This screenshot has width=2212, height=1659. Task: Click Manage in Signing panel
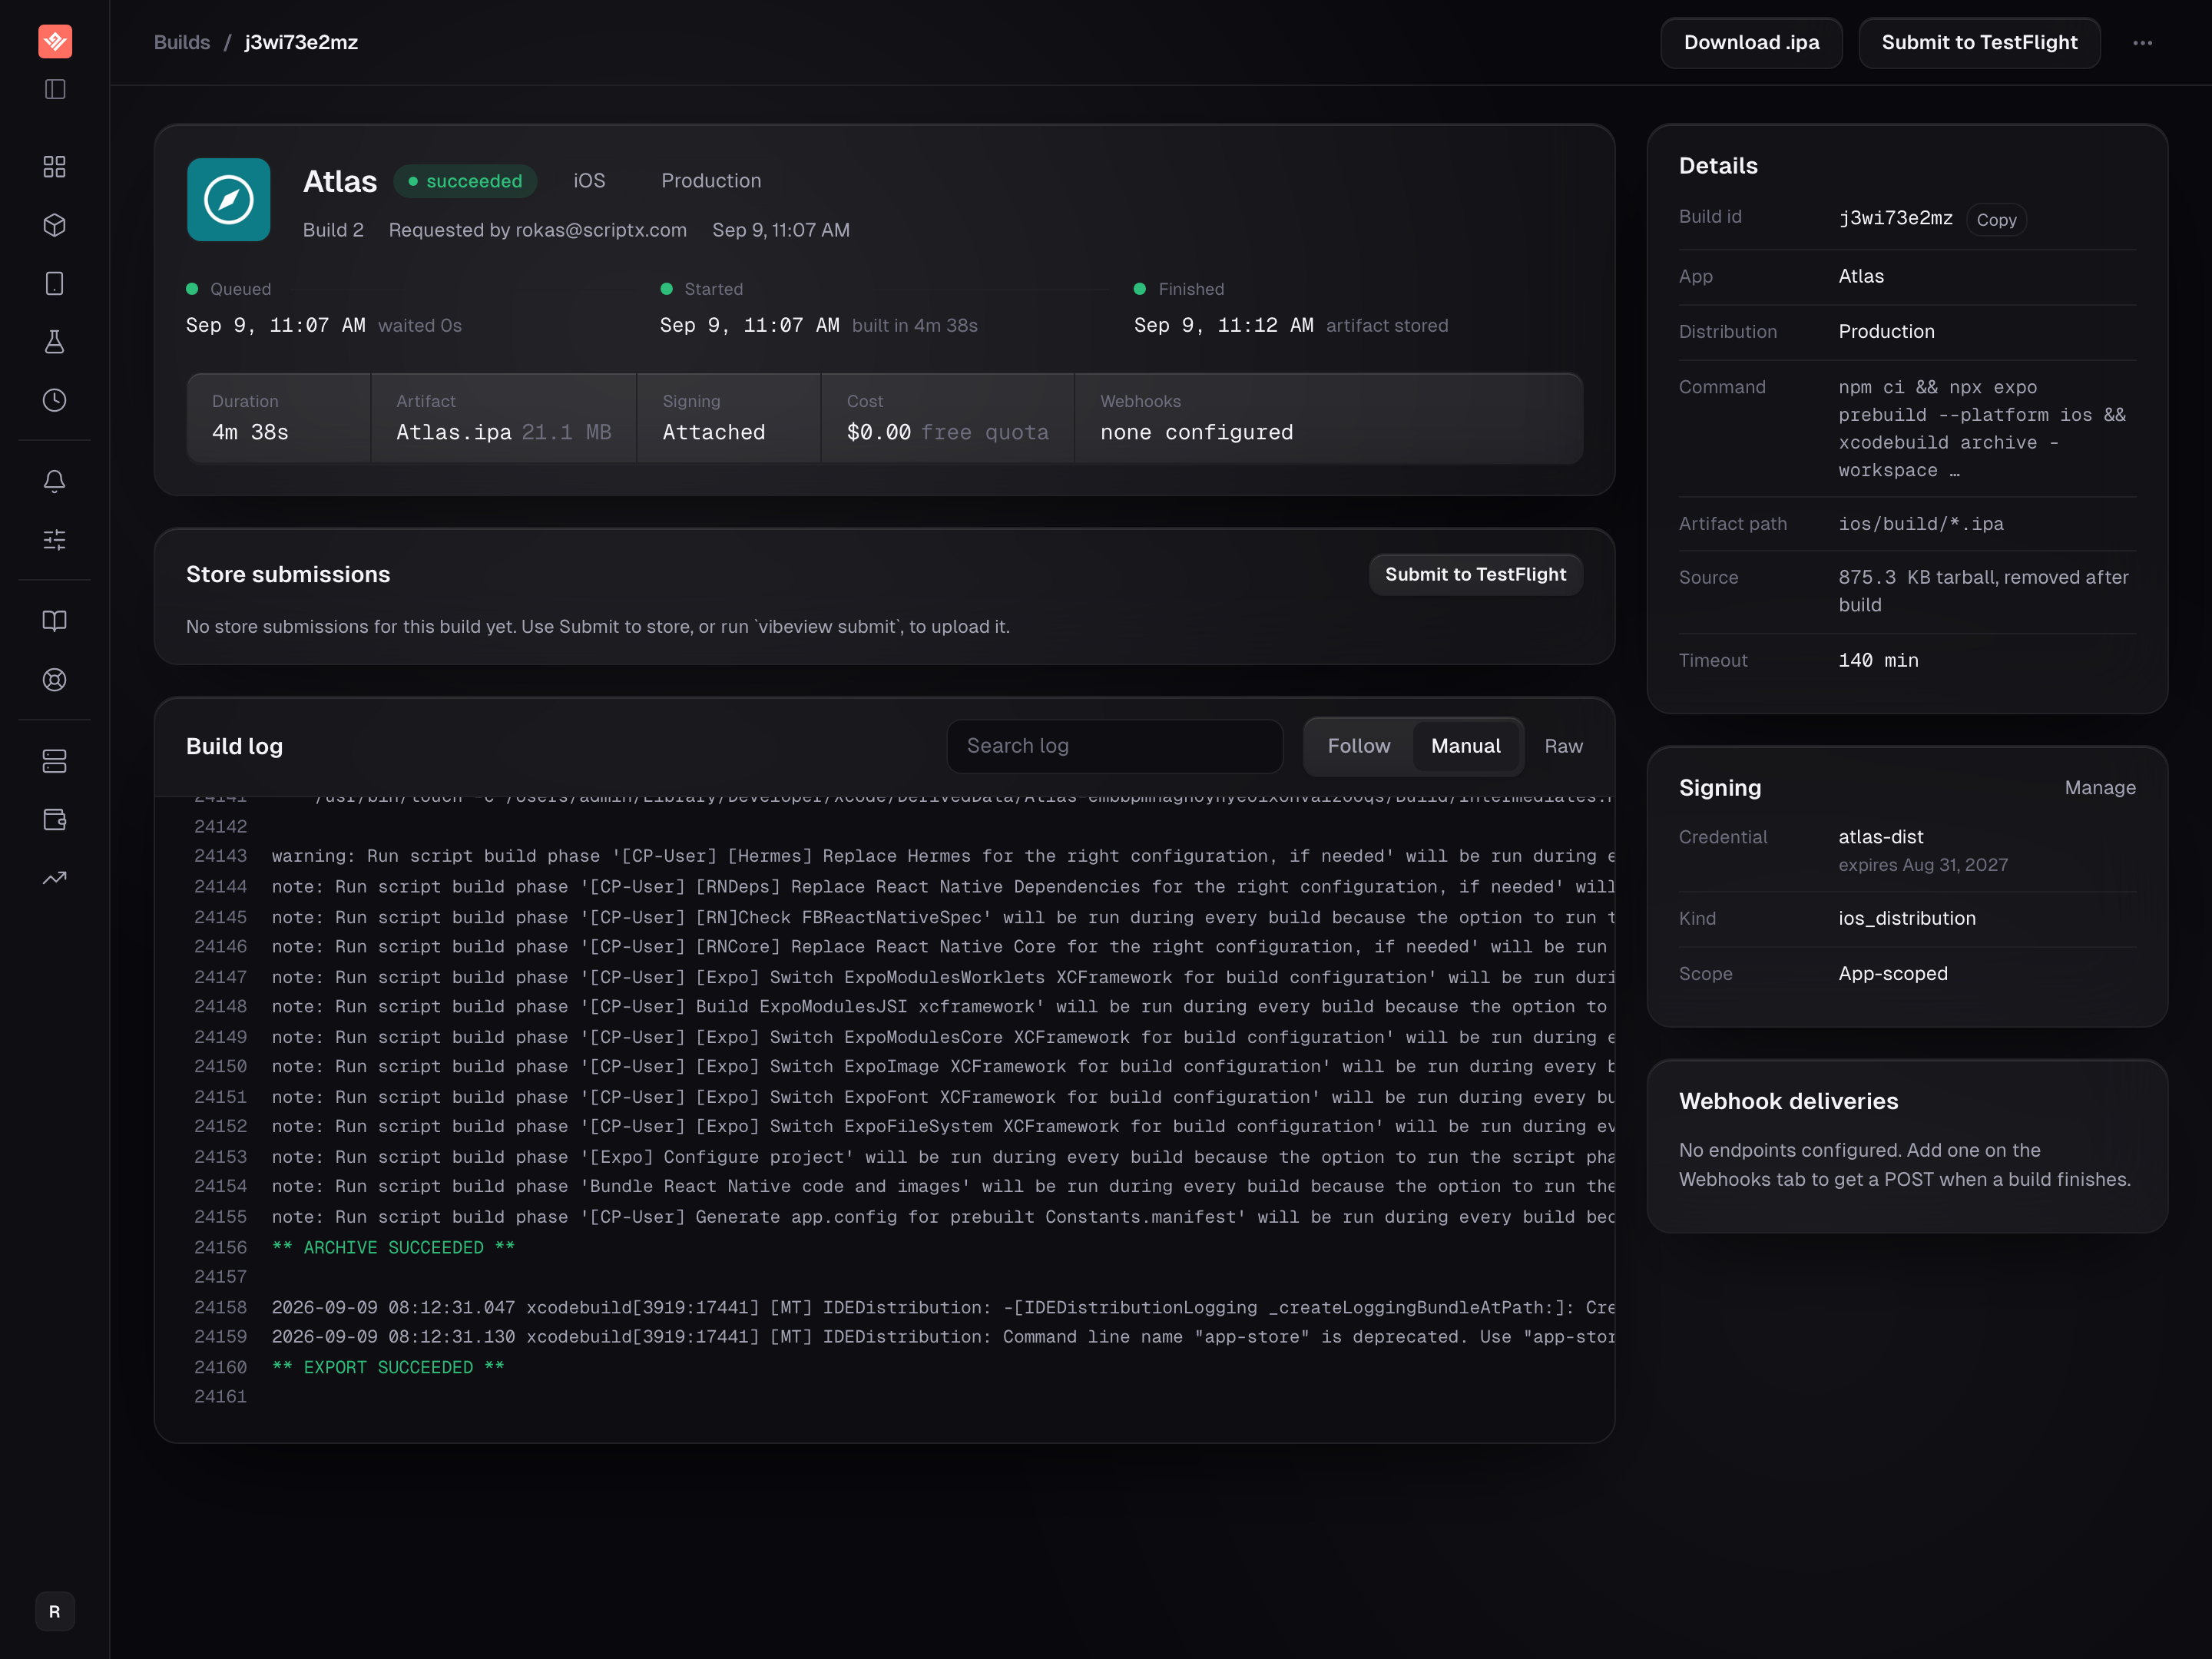point(2100,788)
